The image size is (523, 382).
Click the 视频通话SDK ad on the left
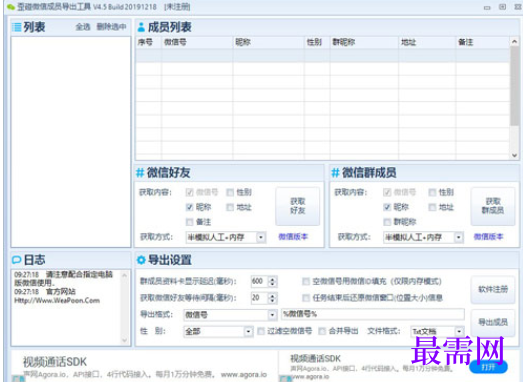(x=144, y=366)
